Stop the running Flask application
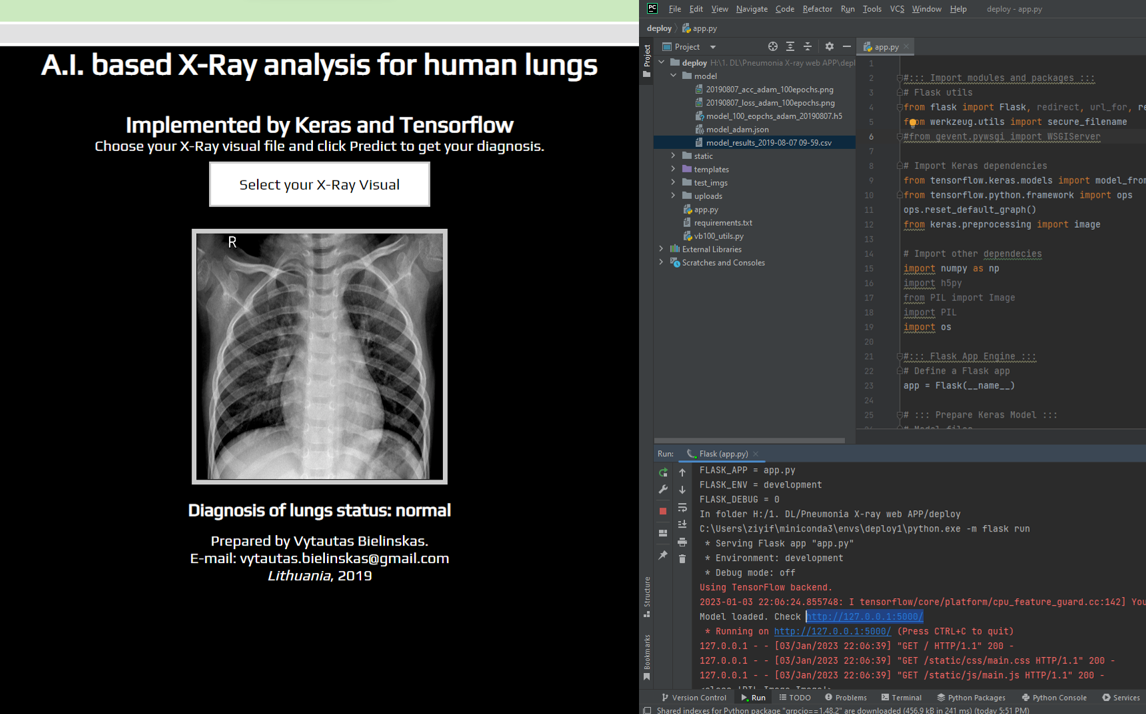1146x714 pixels. click(x=662, y=510)
